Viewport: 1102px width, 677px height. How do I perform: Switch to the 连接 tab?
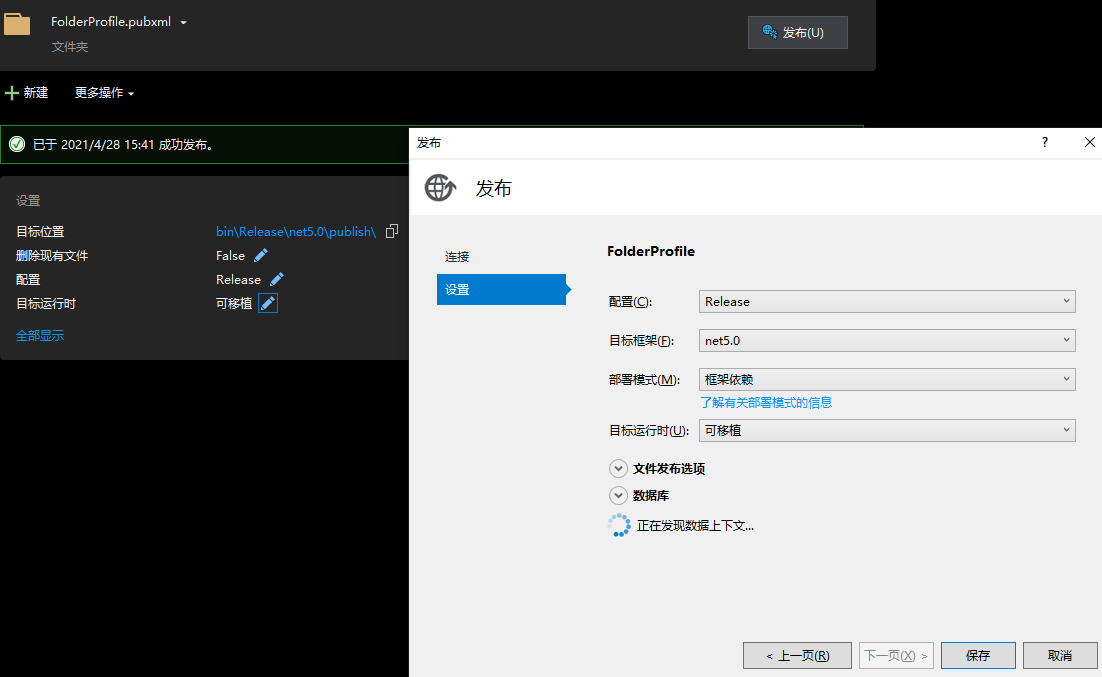pyautogui.click(x=457, y=257)
